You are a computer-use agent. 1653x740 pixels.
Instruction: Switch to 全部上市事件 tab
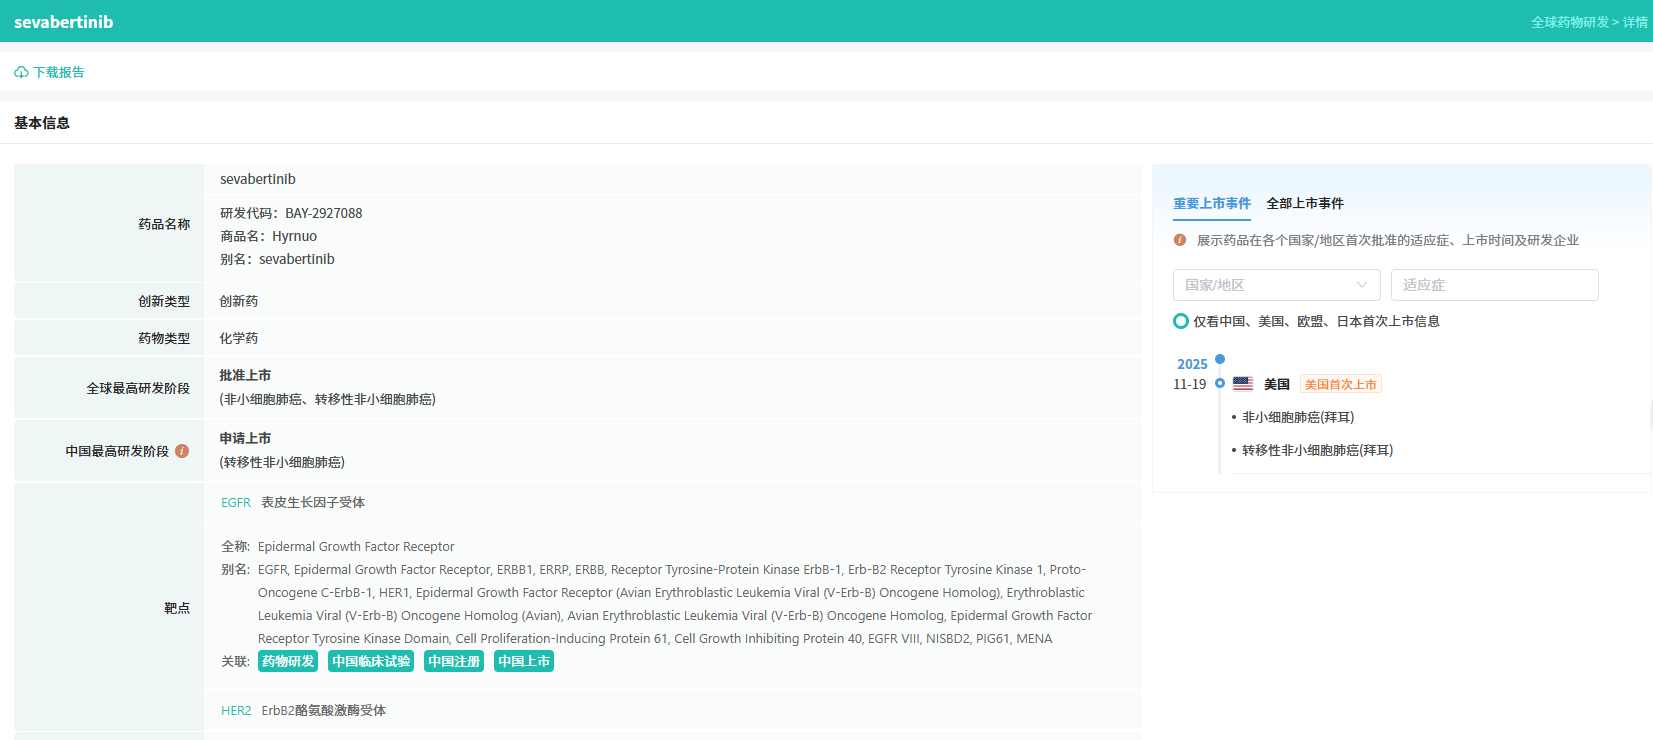(1305, 203)
